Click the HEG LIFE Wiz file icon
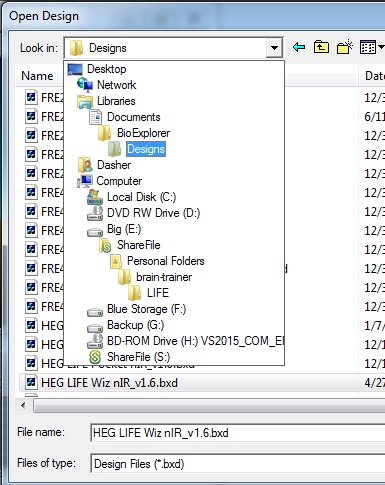The width and height of the screenshot is (385, 485). 31,382
